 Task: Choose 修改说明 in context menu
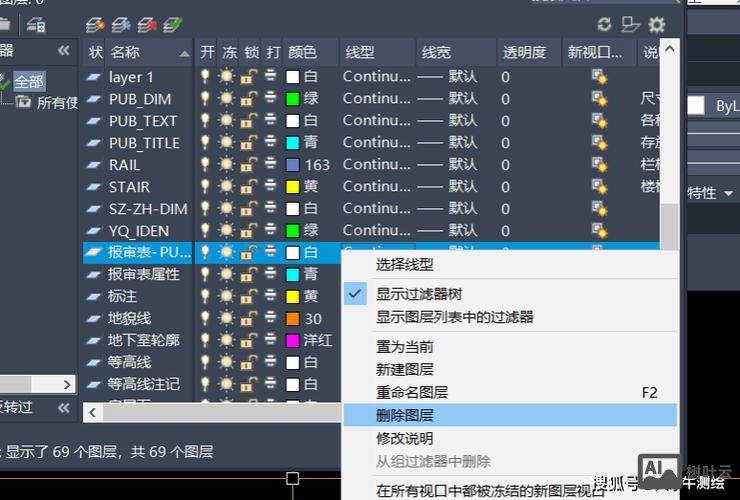(x=404, y=438)
